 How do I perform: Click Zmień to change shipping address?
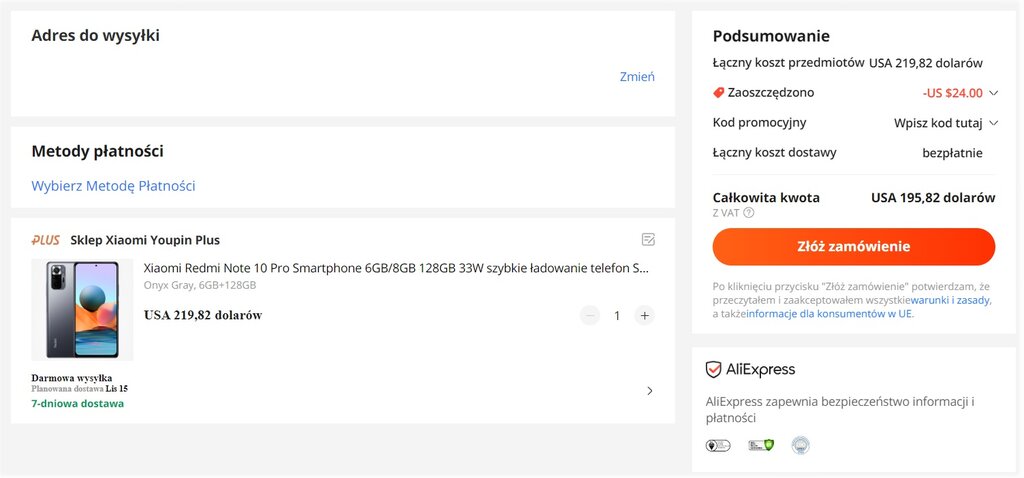[637, 76]
